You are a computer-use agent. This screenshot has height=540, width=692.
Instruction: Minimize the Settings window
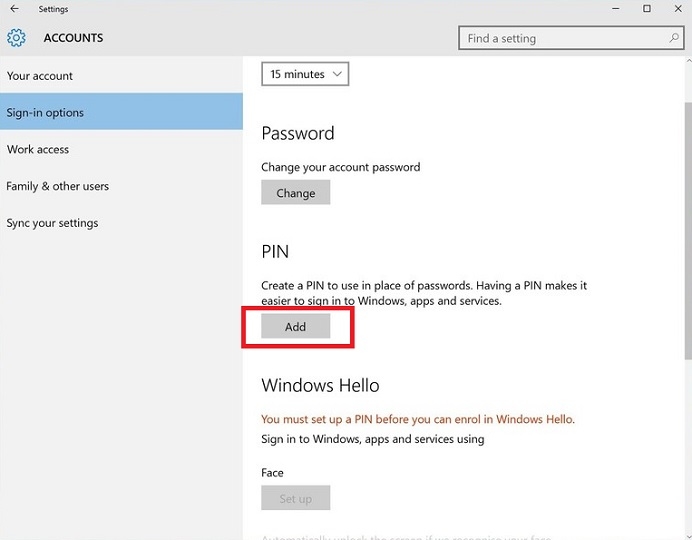coord(616,9)
